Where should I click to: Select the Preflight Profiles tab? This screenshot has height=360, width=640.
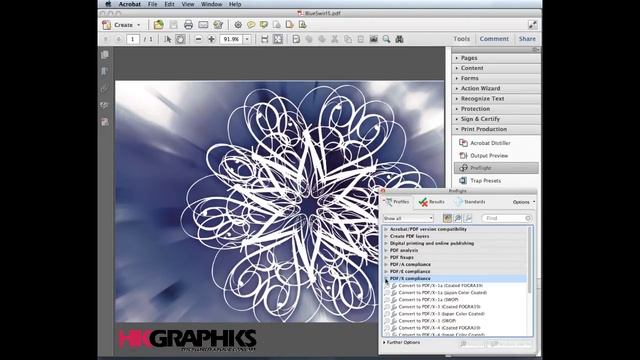pos(397,202)
